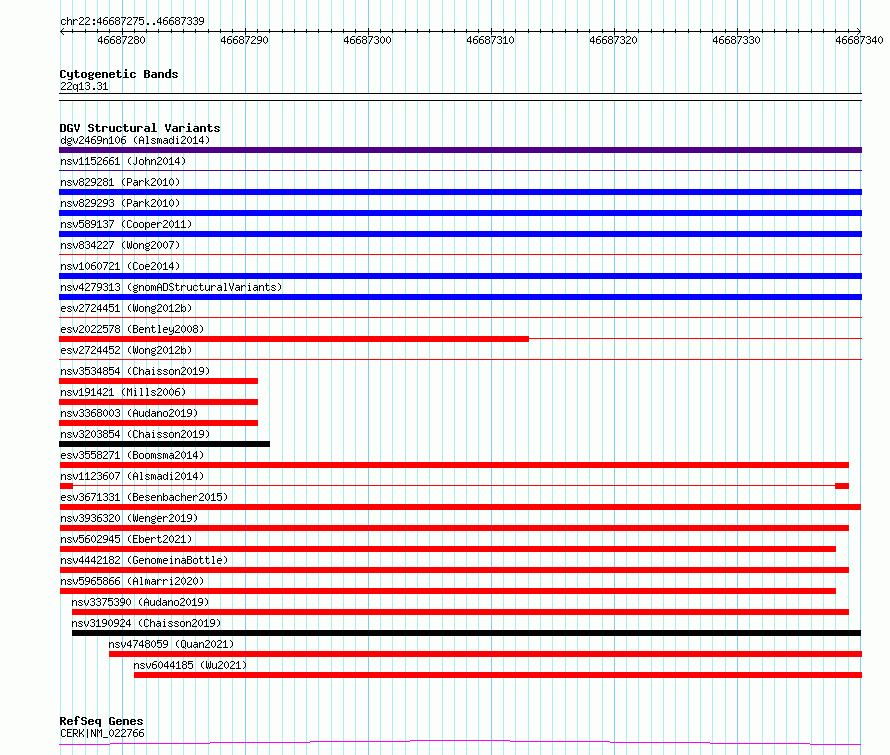
Task: Click the thick red bar under esv2022578
Action: pos(294,339)
